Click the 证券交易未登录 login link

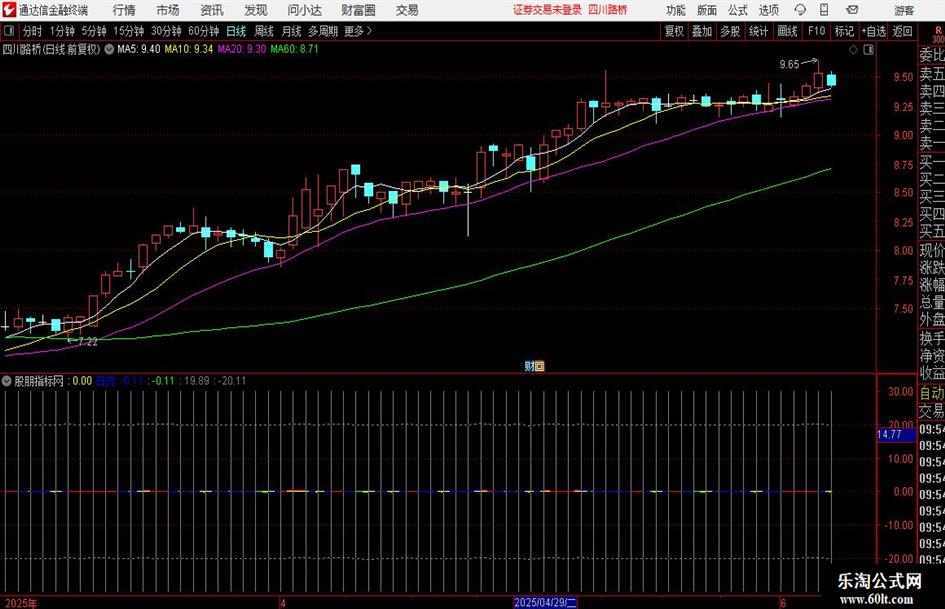pyautogui.click(x=547, y=10)
